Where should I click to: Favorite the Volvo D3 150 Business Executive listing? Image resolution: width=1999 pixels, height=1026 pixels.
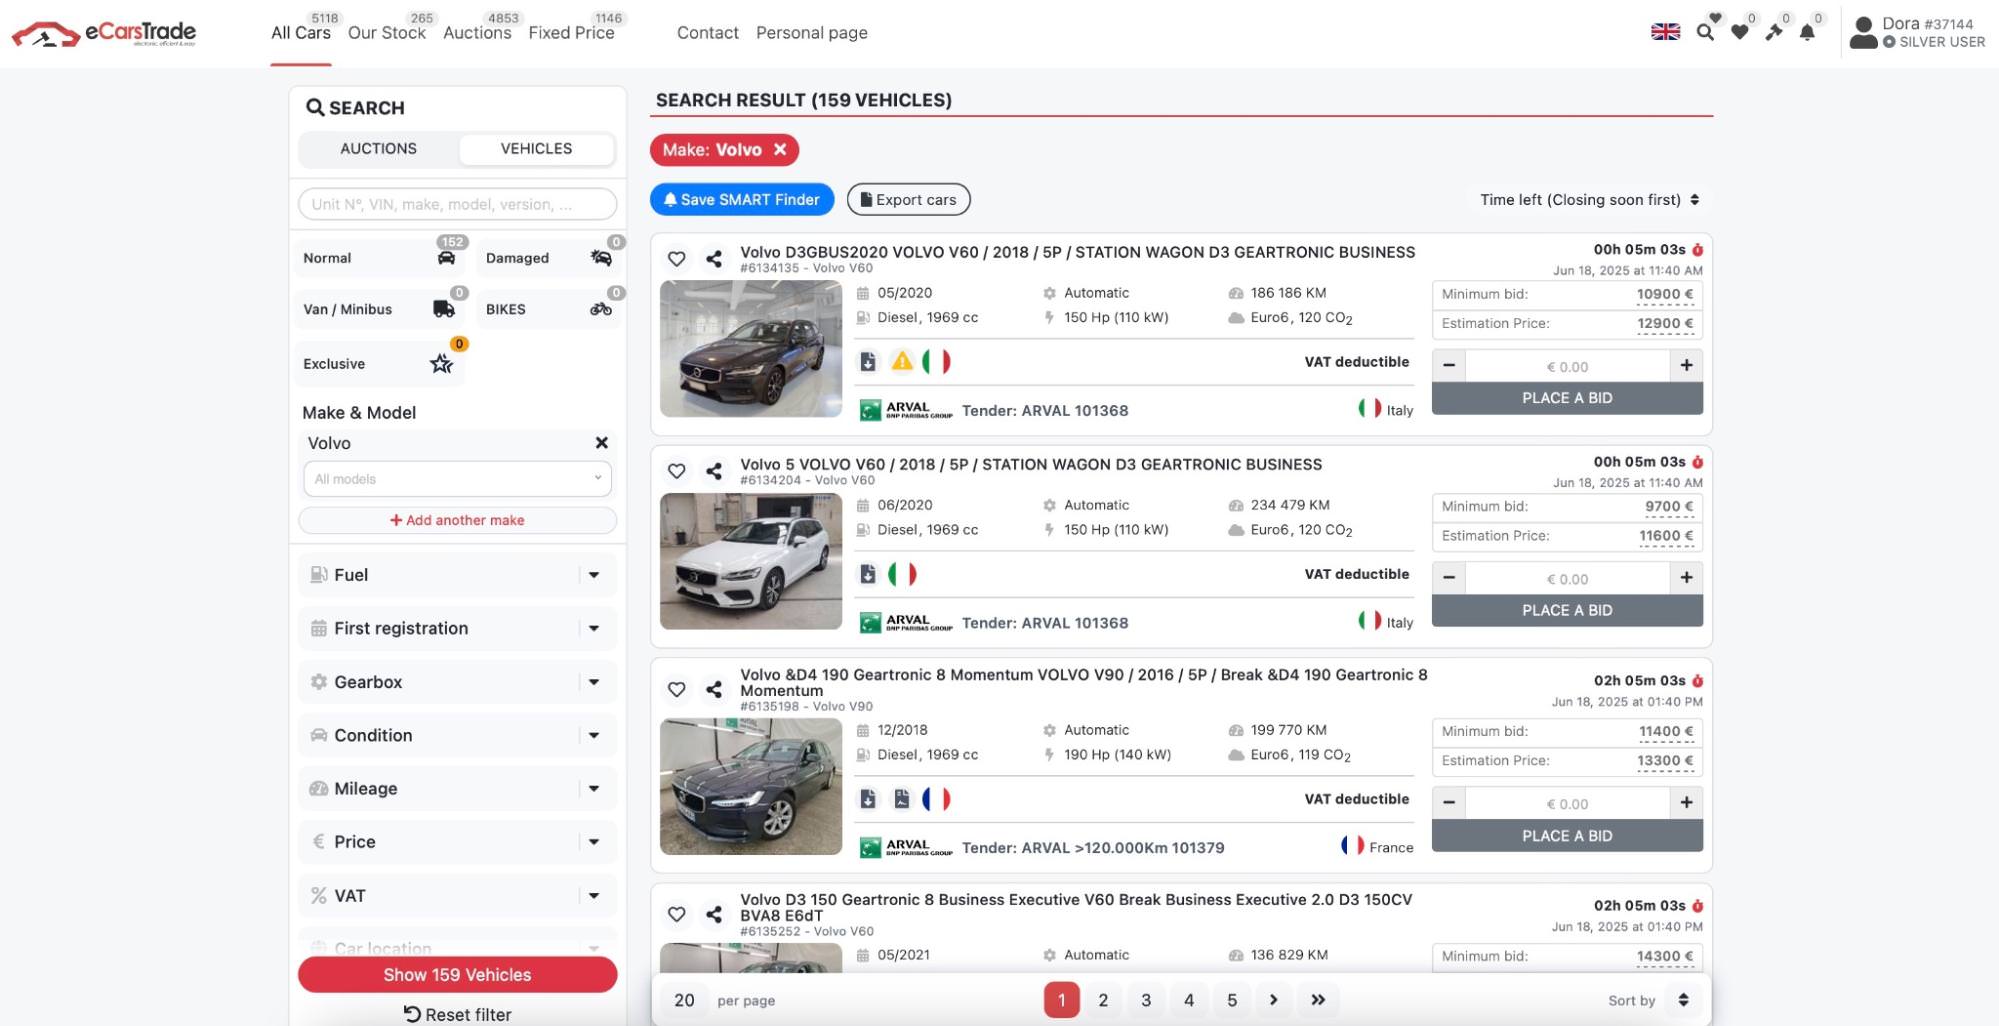pyautogui.click(x=677, y=914)
